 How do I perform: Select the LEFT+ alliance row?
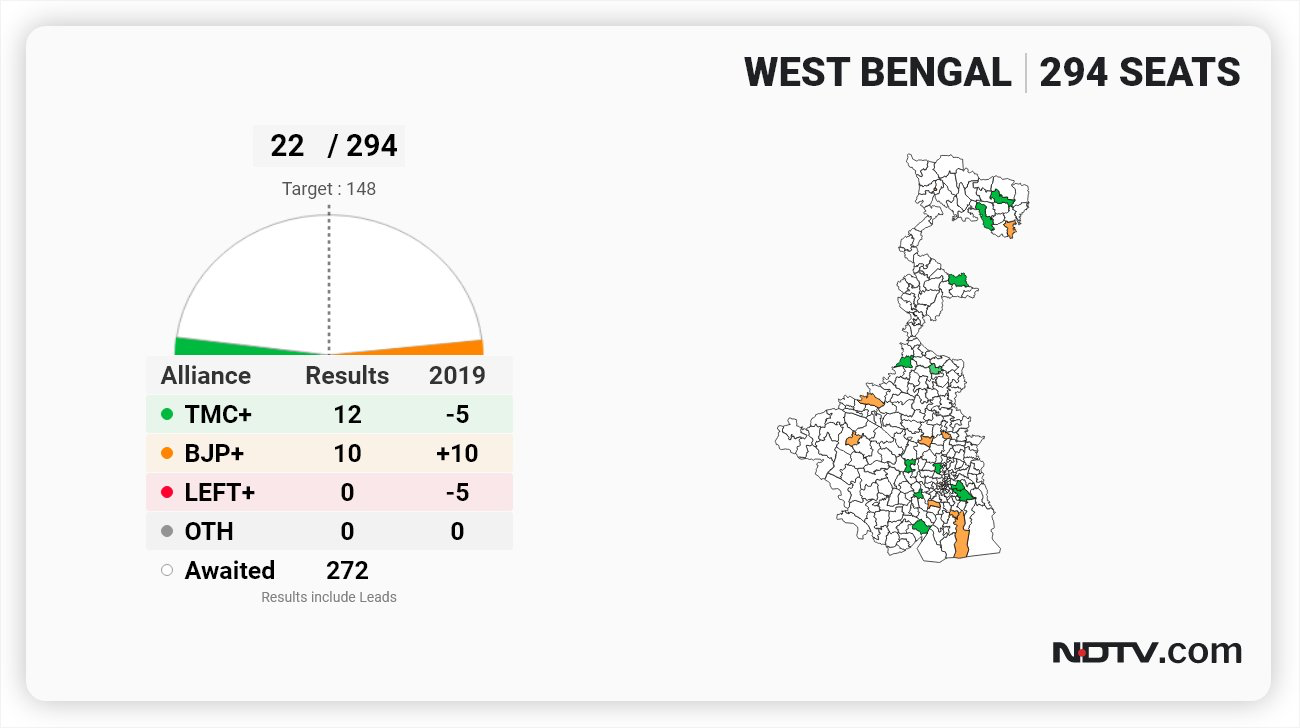click(329, 492)
